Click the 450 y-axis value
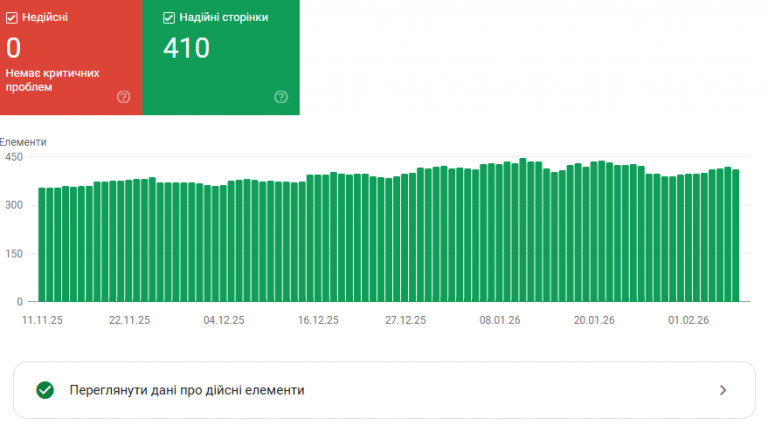Viewport: 768px width, 432px height. tap(14, 157)
